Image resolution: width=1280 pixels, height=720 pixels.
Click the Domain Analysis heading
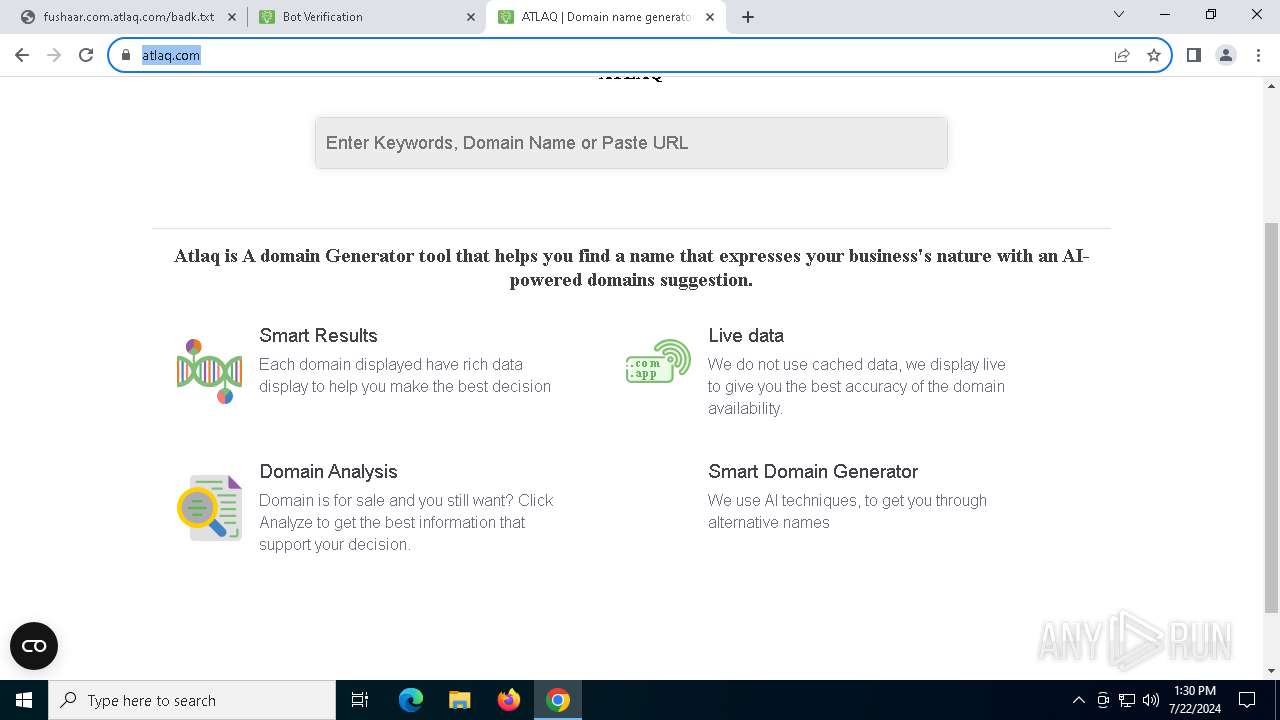[x=328, y=472]
